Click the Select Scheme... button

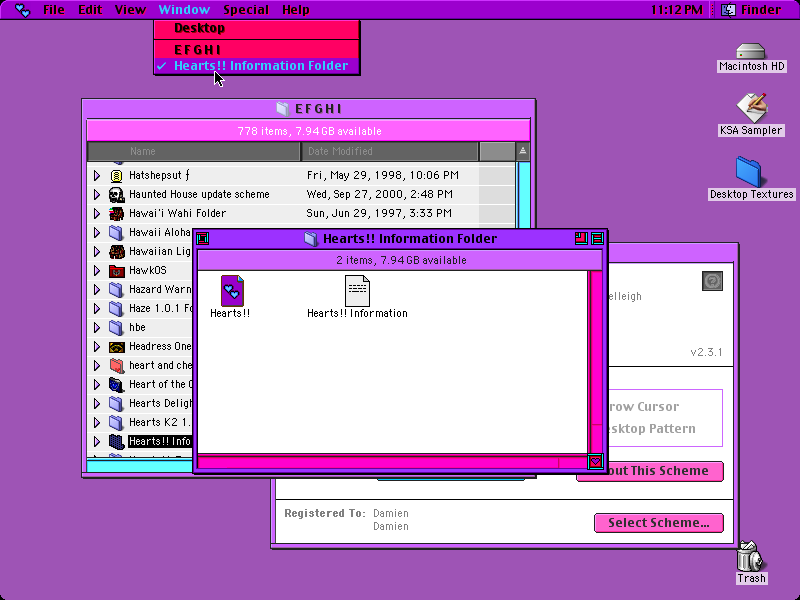659,523
